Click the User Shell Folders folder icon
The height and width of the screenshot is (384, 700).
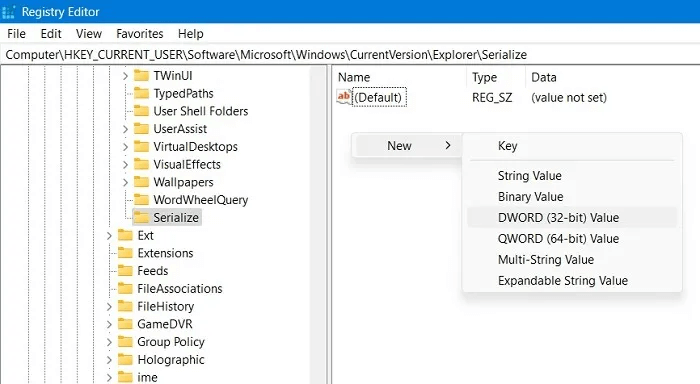click(141, 111)
